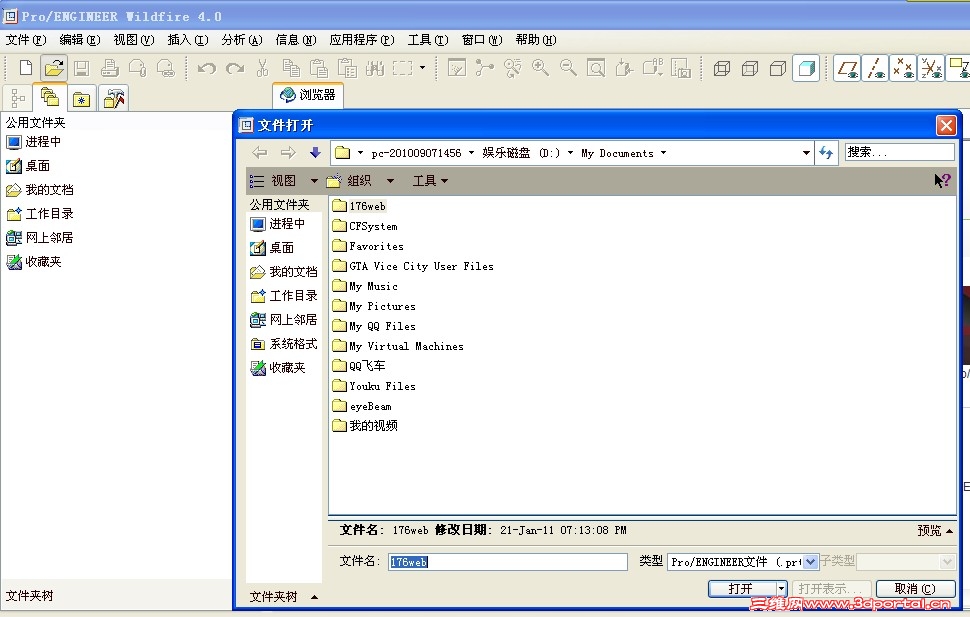The image size is (970, 617).
Task: Click the Back arrow in file dialog
Action: point(260,152)
